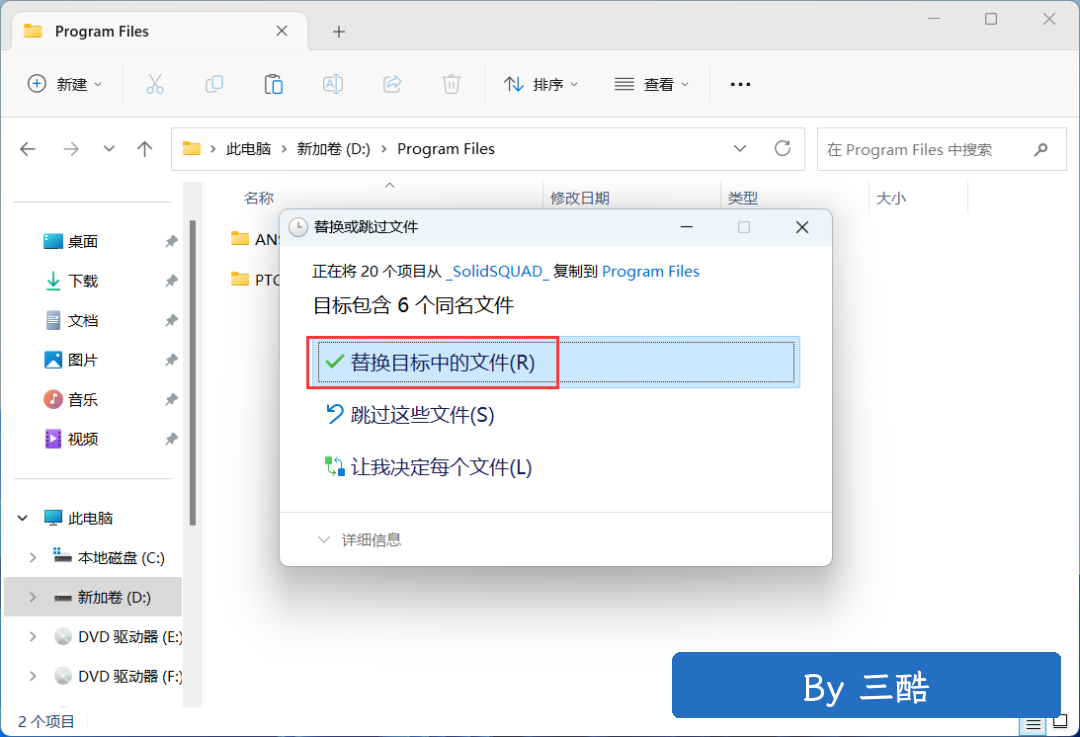The height and width of the screenshot is (737, 1080).
Task: Click the search magnifier icon
Action: click(1041, 149)
